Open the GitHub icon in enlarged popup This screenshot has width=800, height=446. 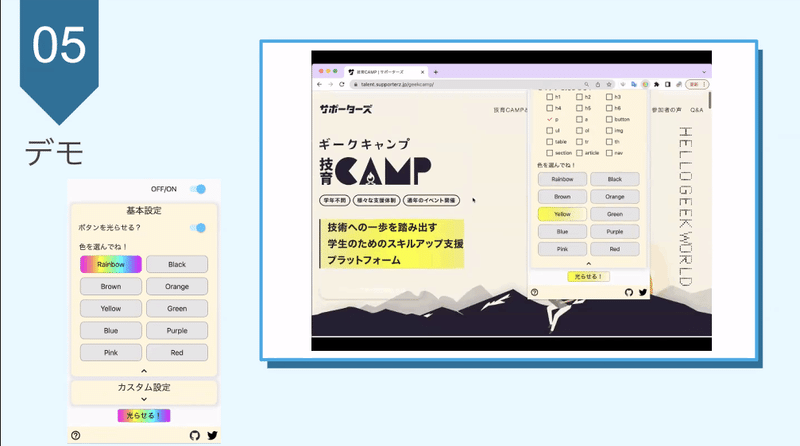[194, 435]
